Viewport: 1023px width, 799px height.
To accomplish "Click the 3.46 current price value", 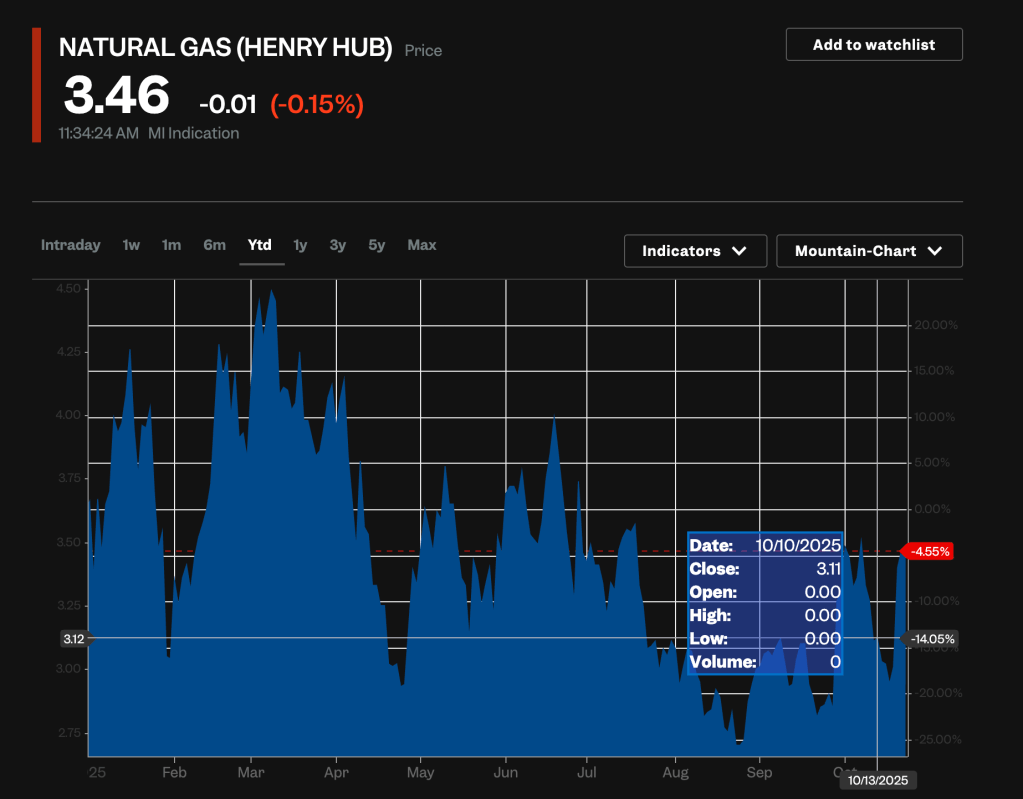I will (x=117, y=97).
